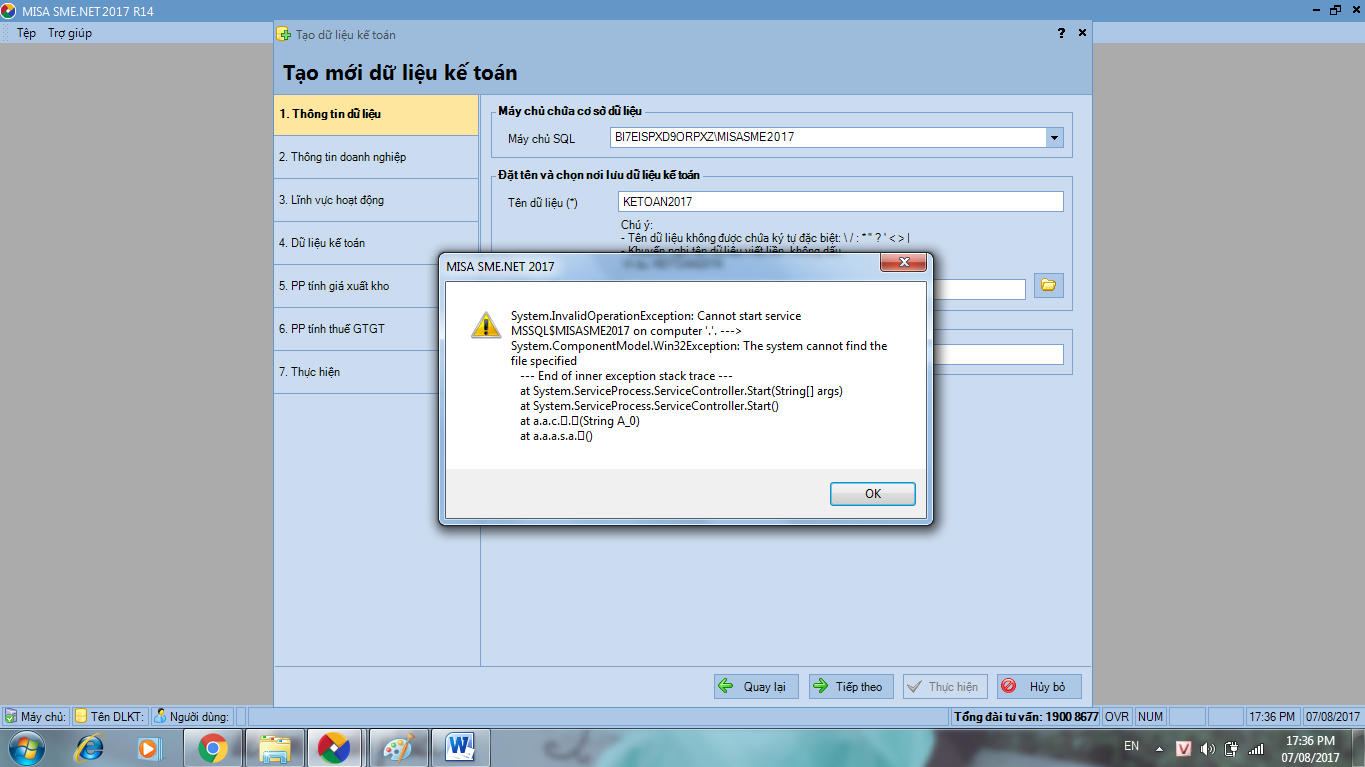This screenshot has height=767, width=1365.
Task: Select step 4. Dữ liệu kế toán
Action: click(376, 243)
